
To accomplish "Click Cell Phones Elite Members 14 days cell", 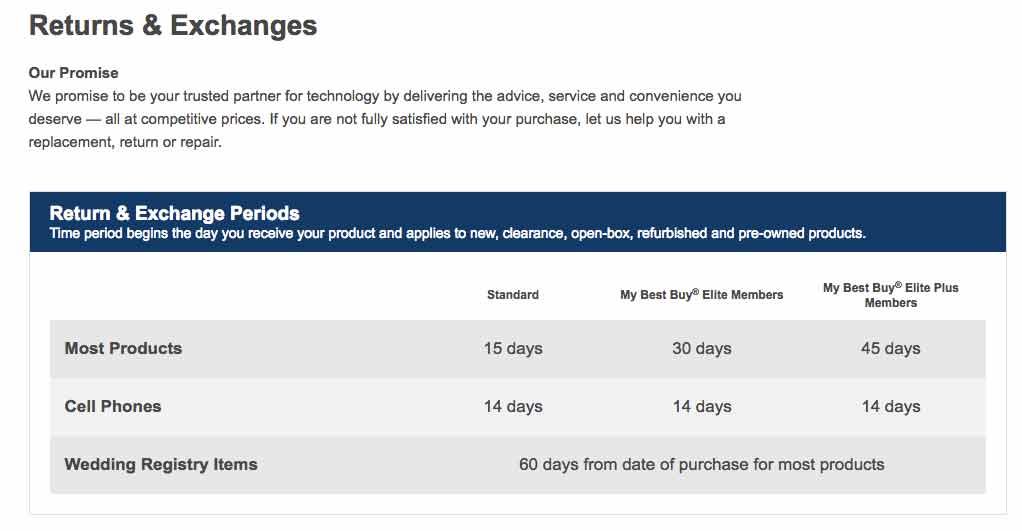I will tap(701, 407).
